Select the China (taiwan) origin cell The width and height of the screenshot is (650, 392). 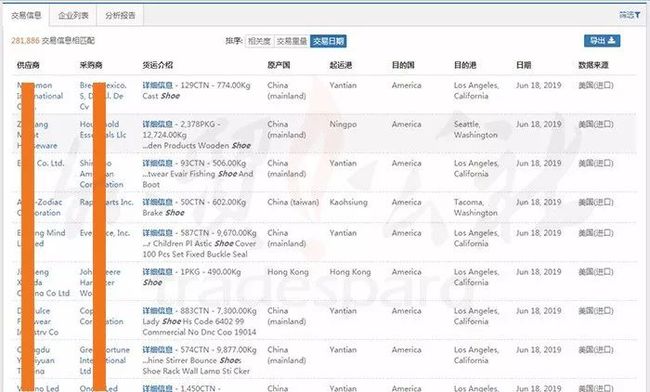[x=293, y=202]
